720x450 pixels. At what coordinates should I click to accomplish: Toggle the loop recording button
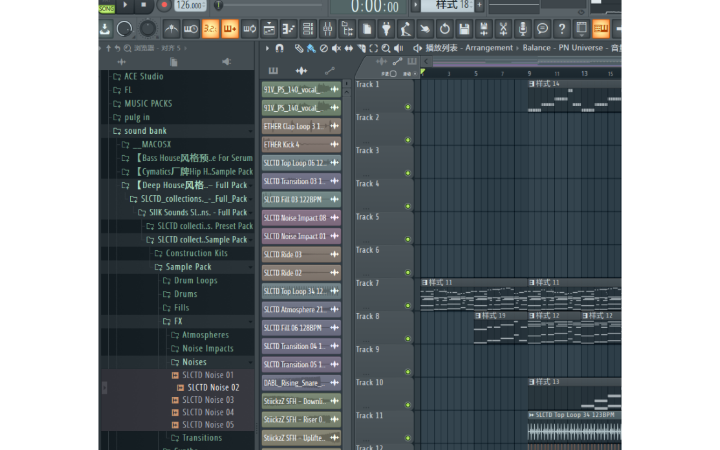(249, 29)
